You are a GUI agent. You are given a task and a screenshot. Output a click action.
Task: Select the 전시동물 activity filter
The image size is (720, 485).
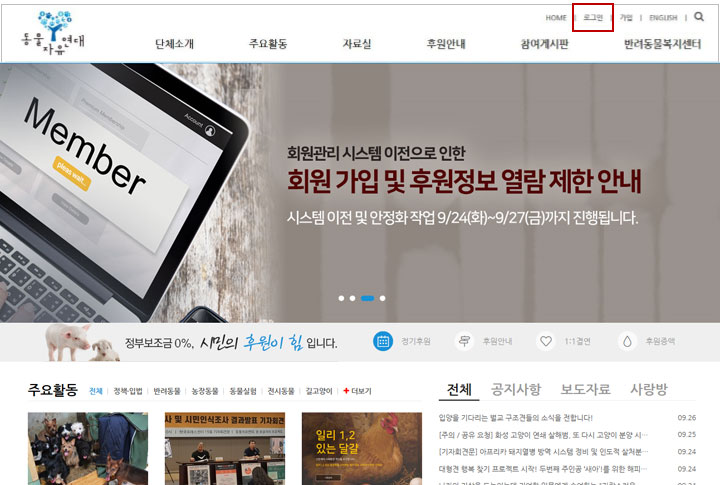tap(281, 391)
